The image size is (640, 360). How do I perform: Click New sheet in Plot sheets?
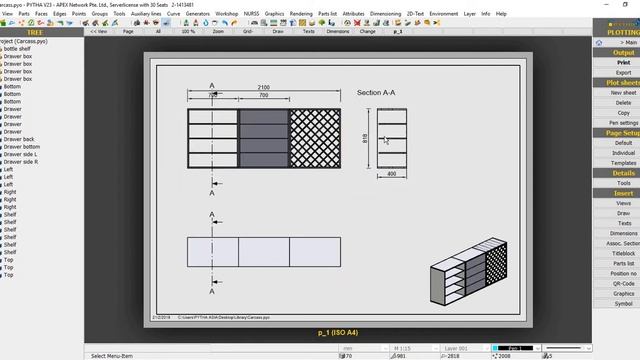(623, 93)
